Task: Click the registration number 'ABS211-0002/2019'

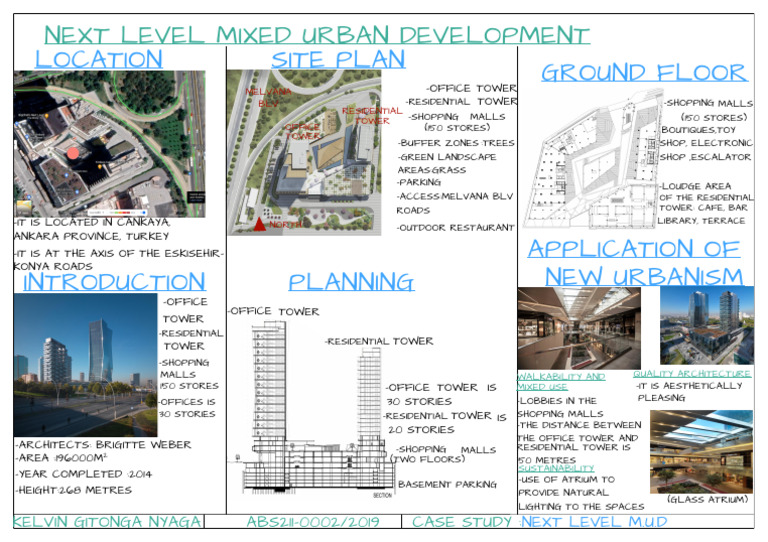Action: click(313, 522)
